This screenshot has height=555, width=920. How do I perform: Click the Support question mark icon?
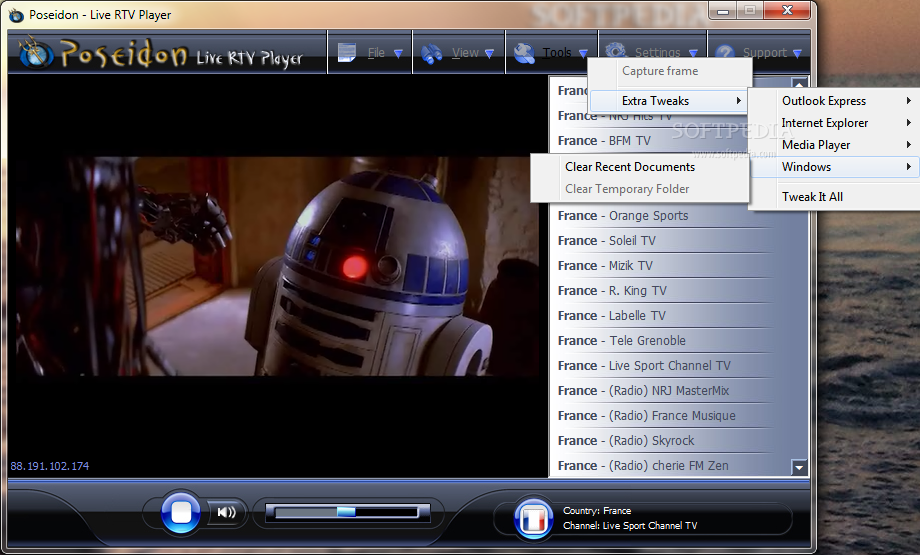click(725, 53)
